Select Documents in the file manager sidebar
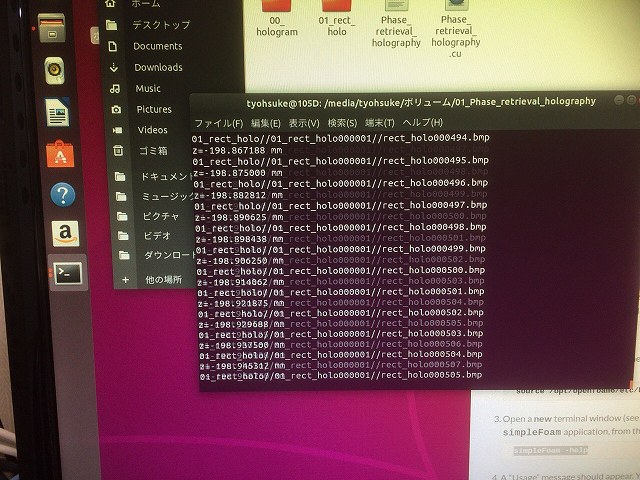640x480 pixels. click(157, 46)
